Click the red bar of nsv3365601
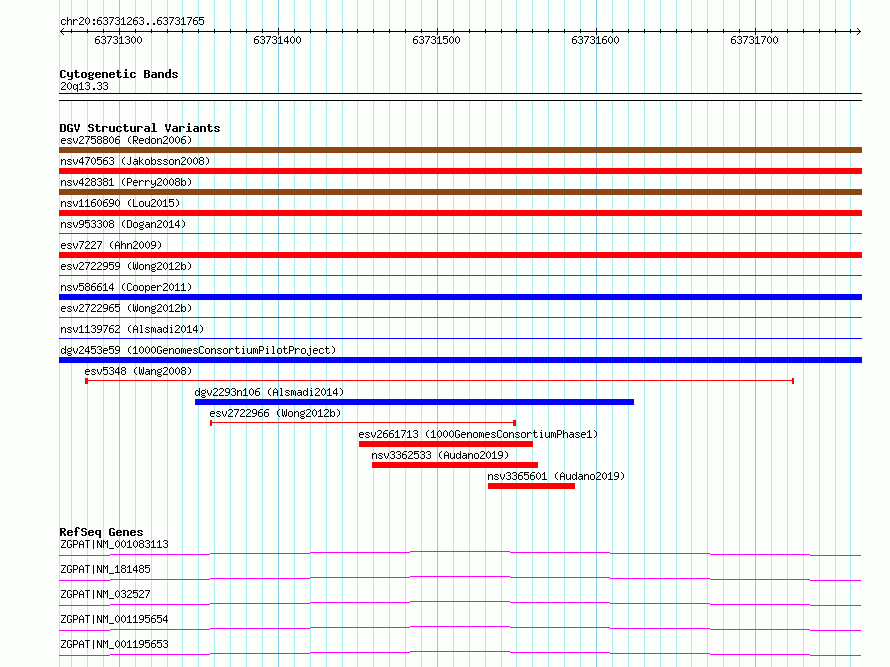The height and width of the screenshot is (667, 890). (x=531, y=486)
